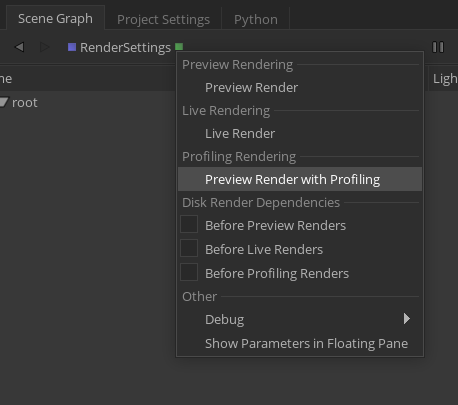Click the blue square beside RenderSettings
458x405 pixels.
click(x=72, y=47)
